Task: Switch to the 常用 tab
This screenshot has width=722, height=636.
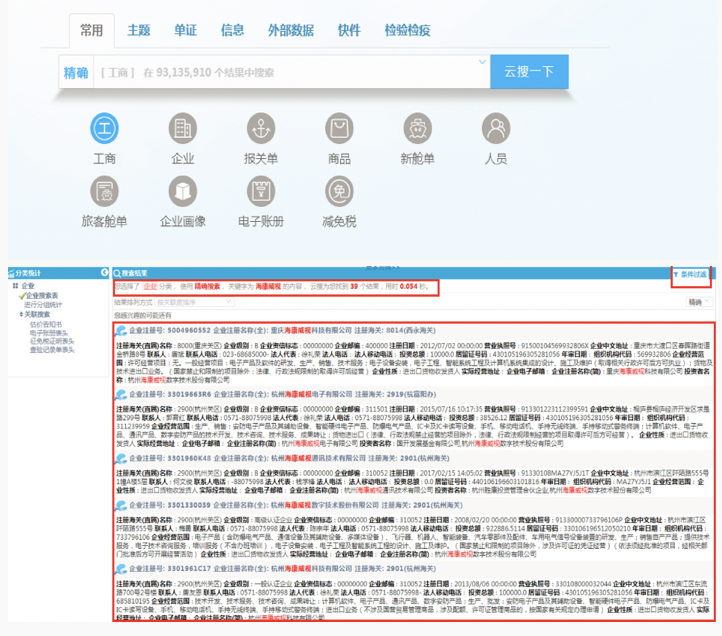Action: click(x=92, y=30)
